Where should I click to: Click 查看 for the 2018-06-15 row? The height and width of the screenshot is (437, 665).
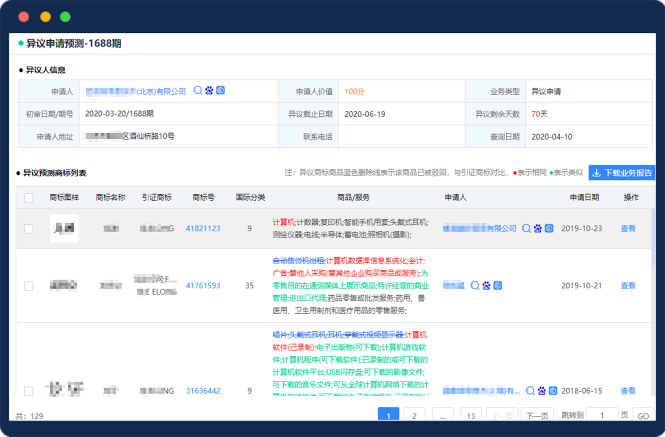(x=628, y=391)
